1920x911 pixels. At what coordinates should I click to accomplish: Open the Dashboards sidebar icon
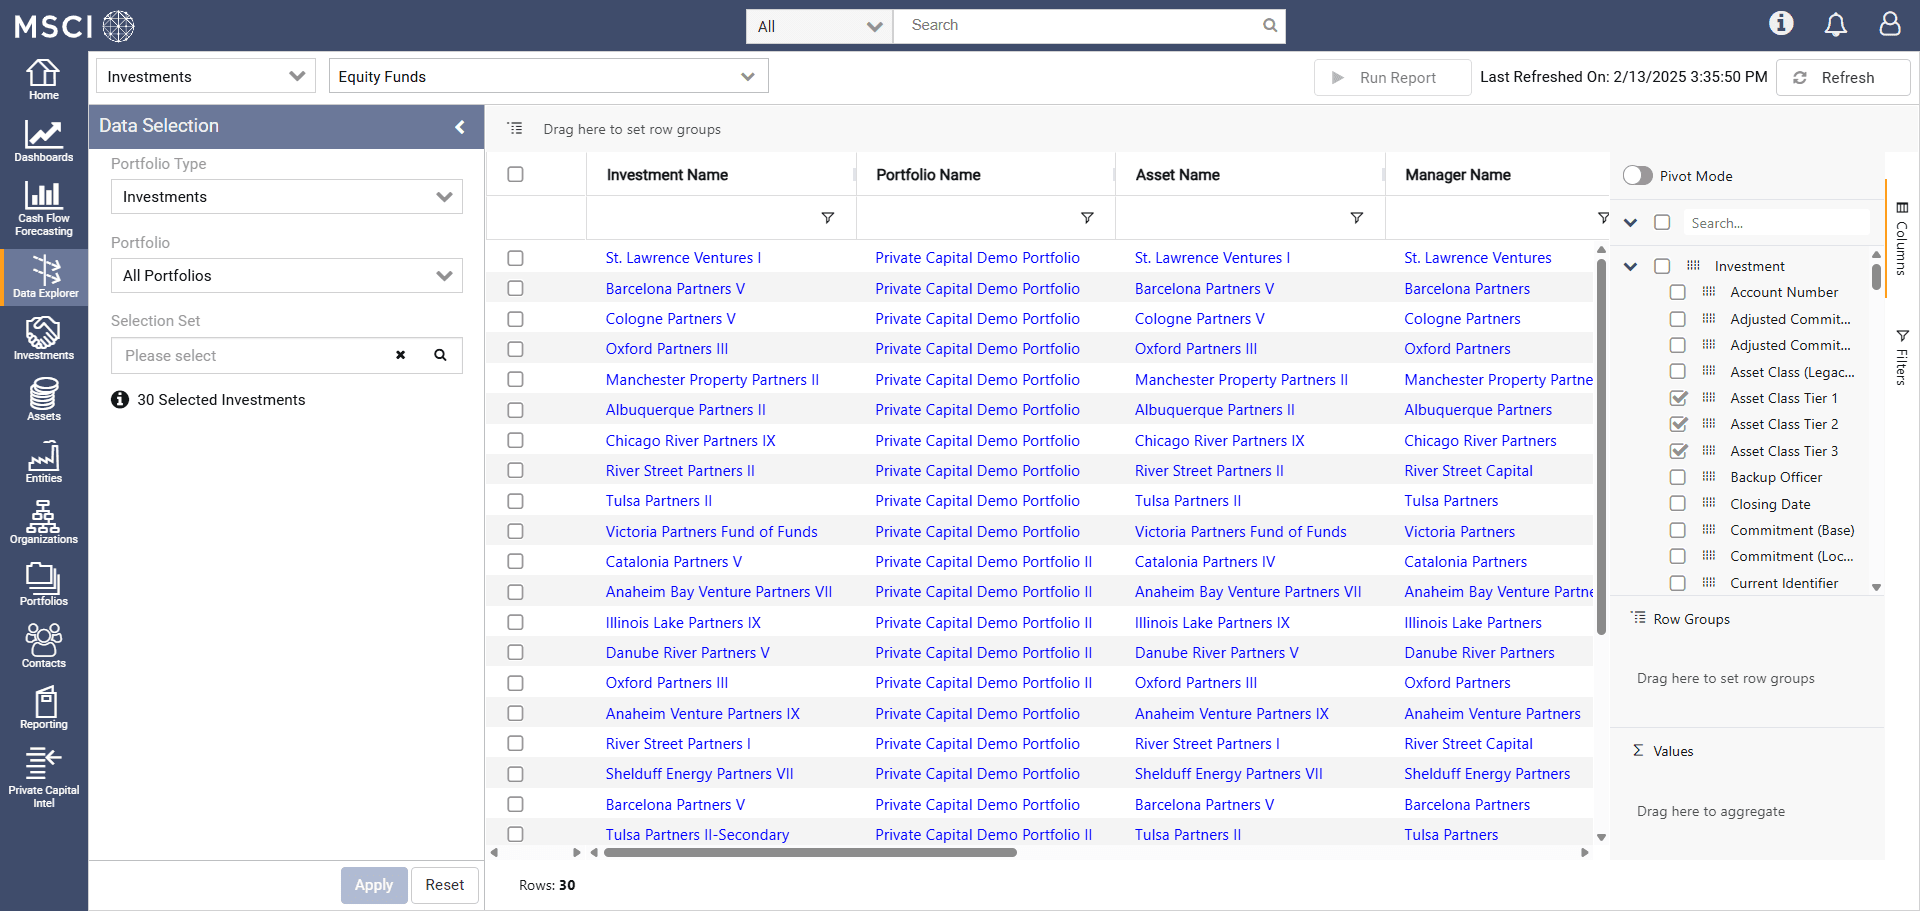pos(43,141)
